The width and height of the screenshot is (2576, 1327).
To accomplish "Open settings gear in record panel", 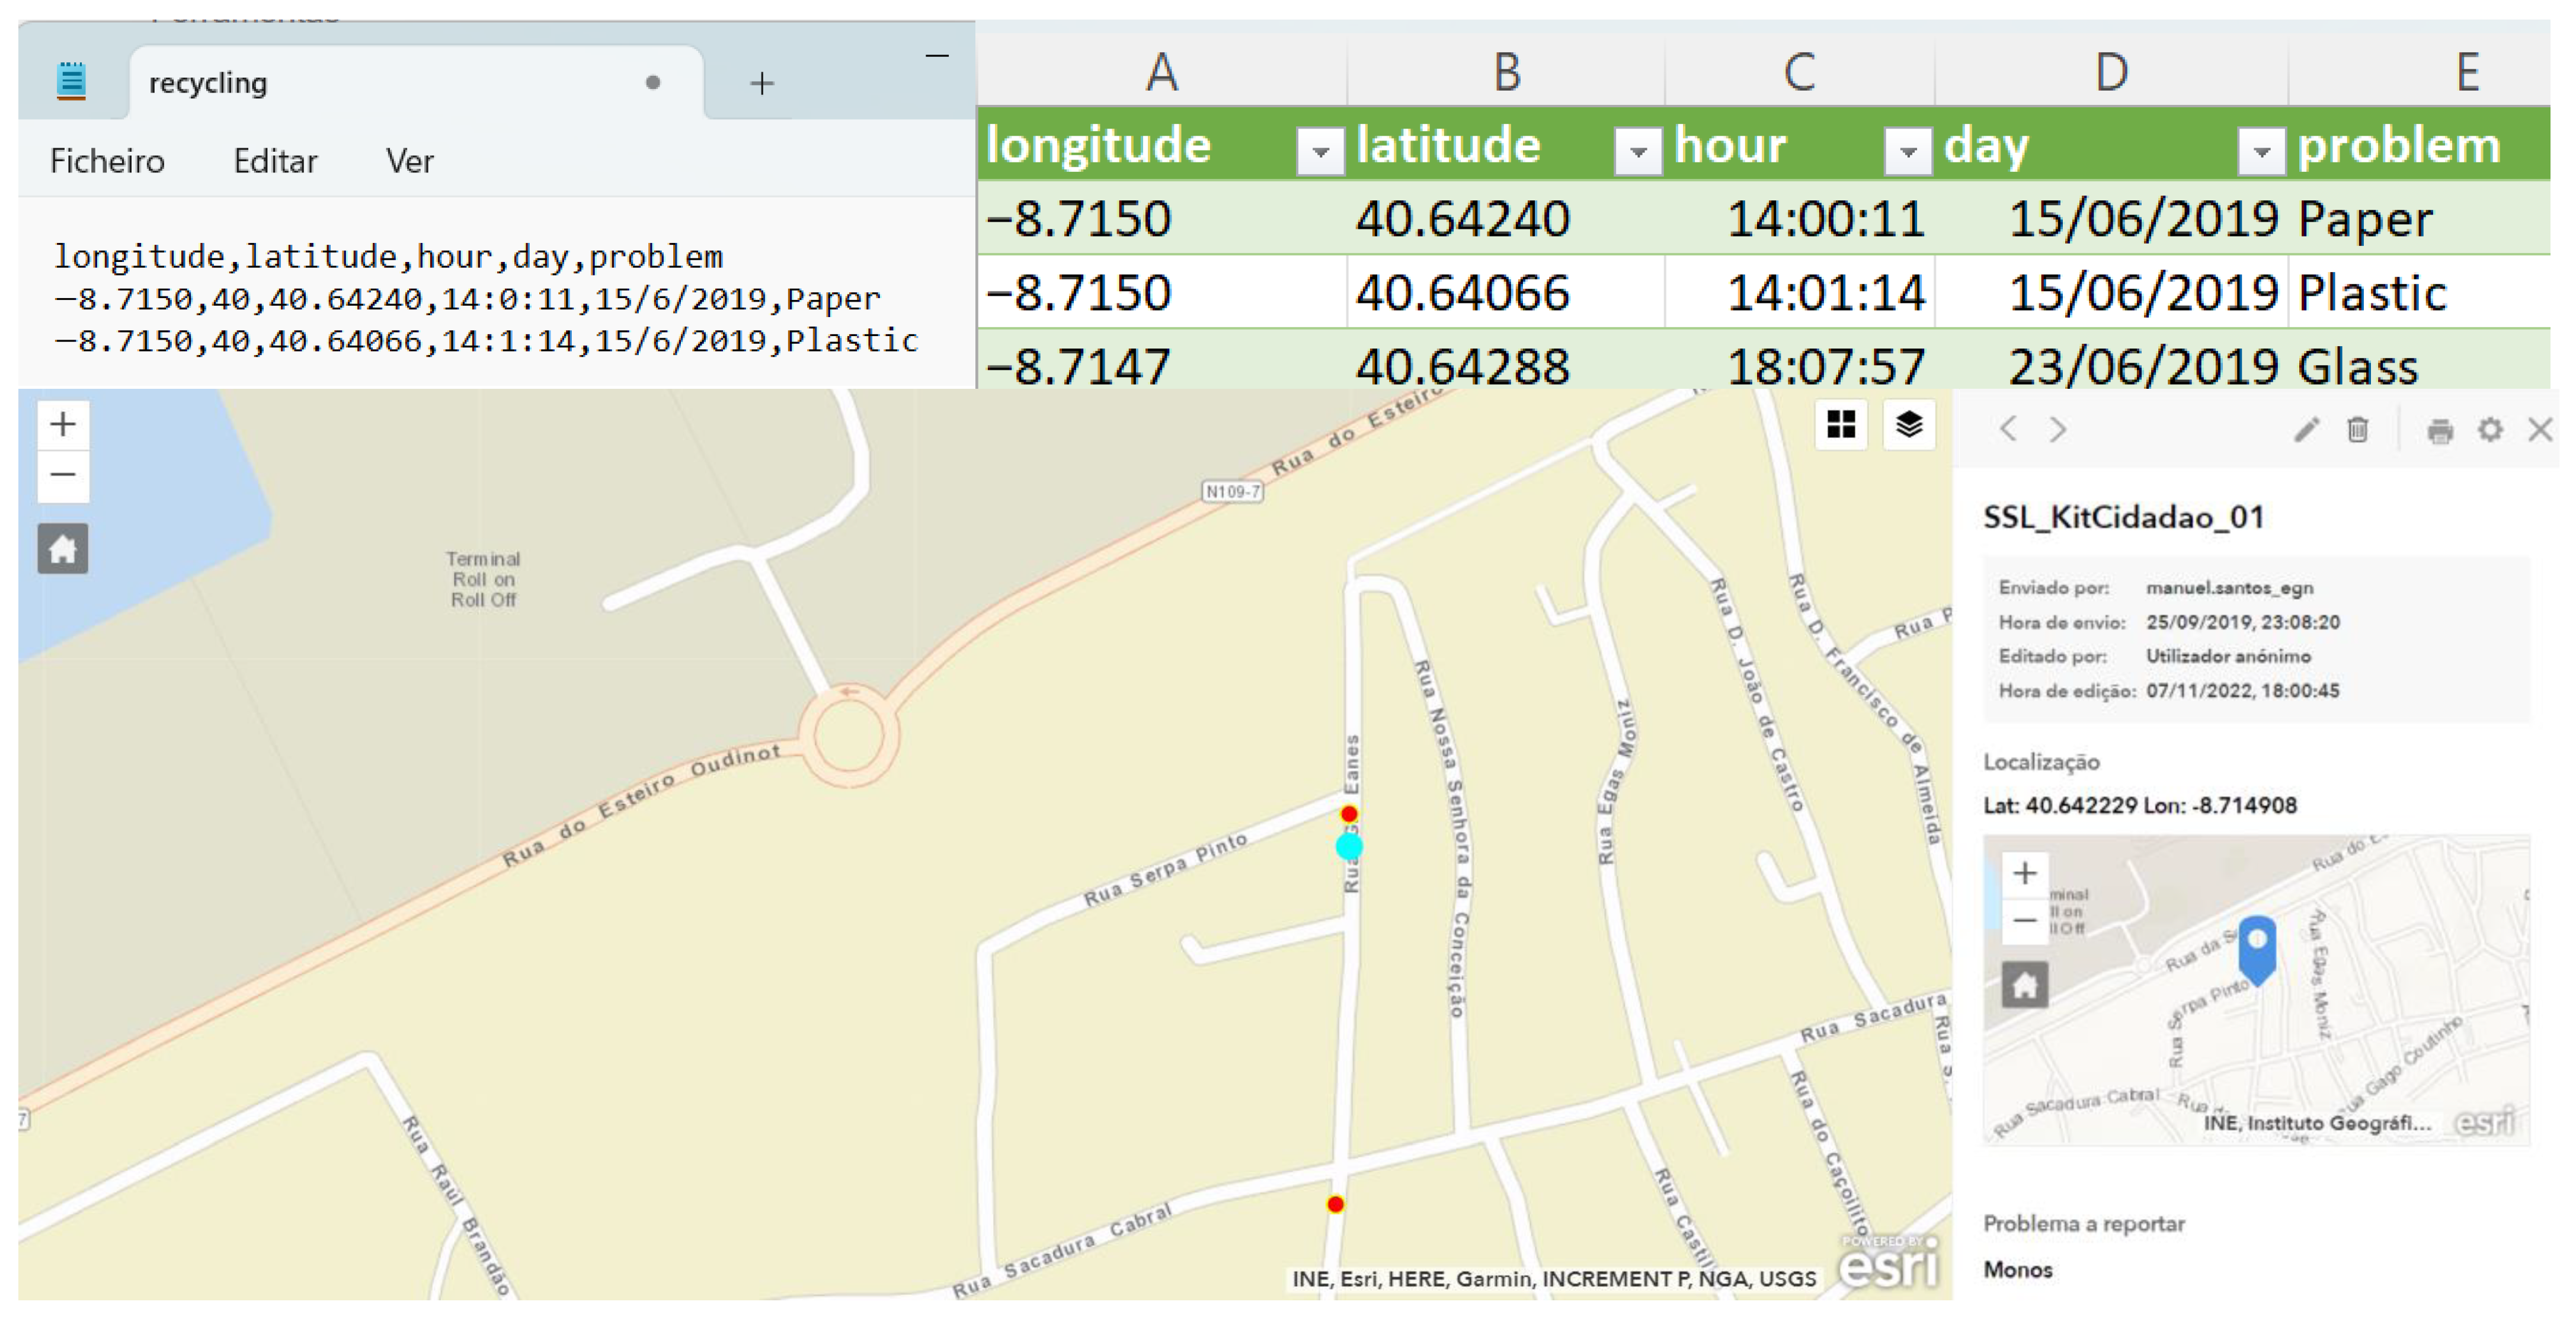I will 2489,430.
